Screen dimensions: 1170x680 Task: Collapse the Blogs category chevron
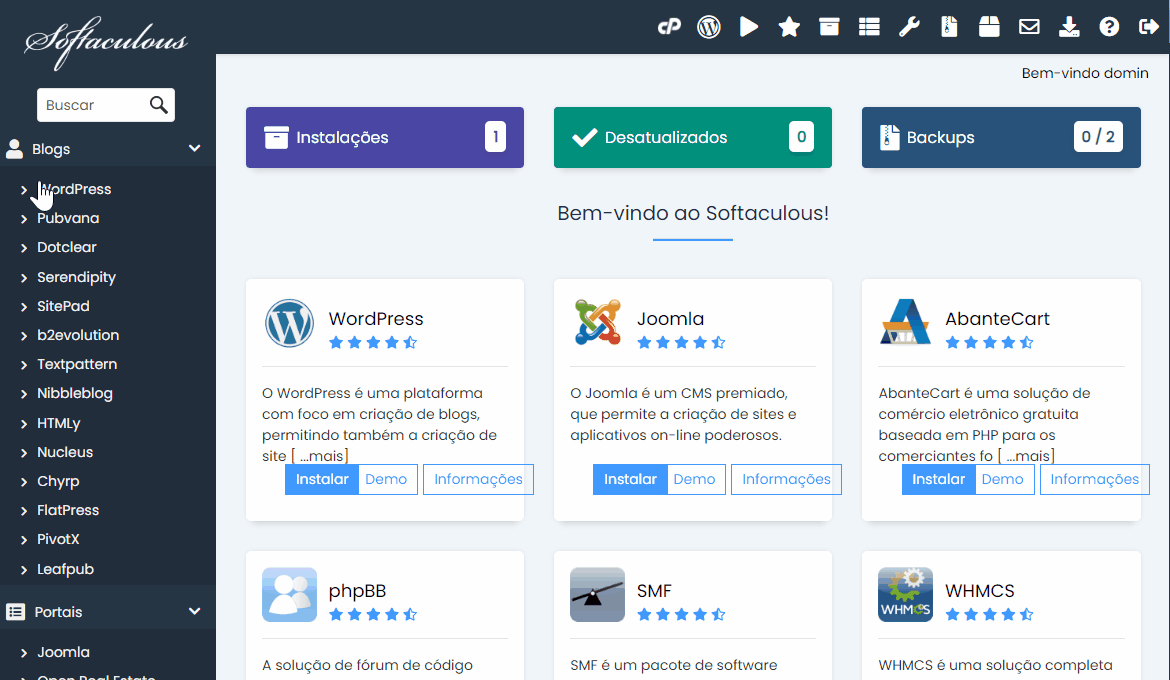coord(195,149)
